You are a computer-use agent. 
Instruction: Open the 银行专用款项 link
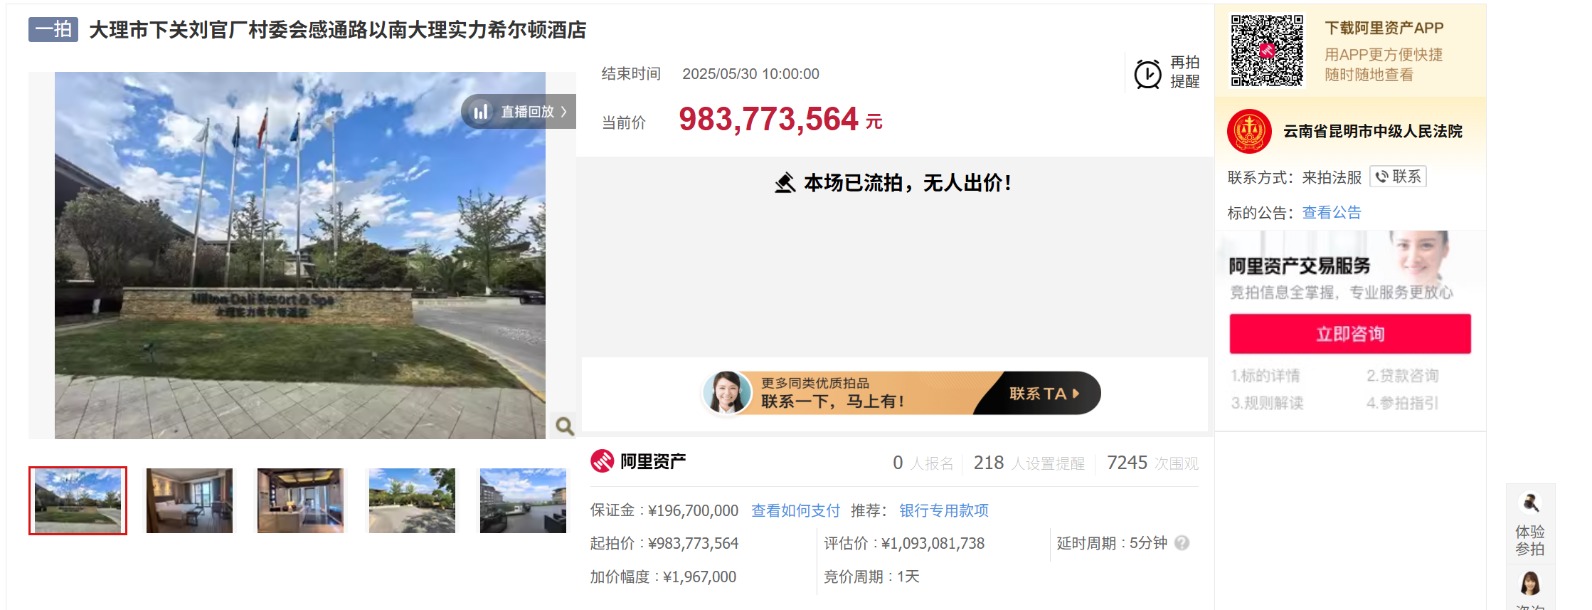(x=943, y=510)
